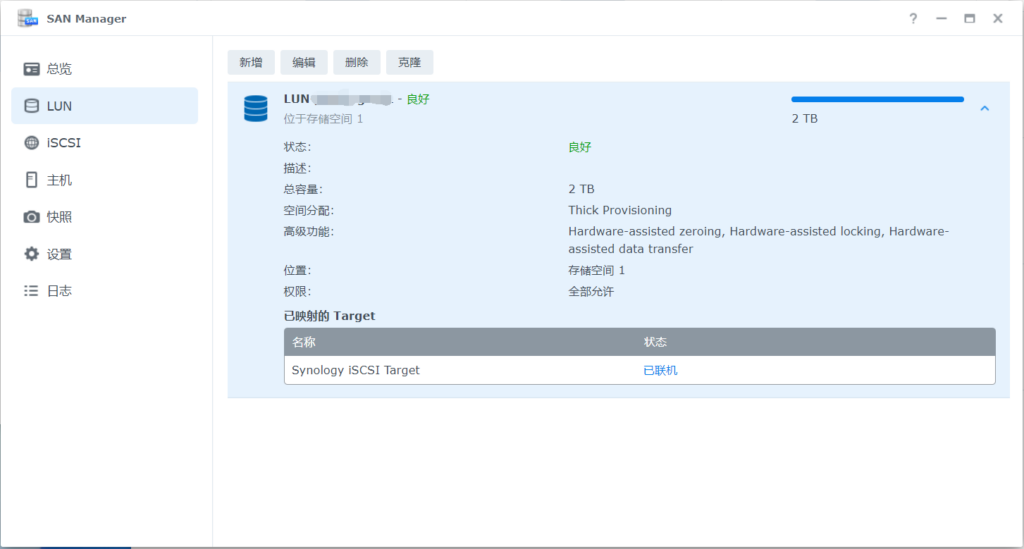Open the 总览 menu item
Image resolution: width=1024 pixels, height=549 pixels.
(x=104, y=69)
